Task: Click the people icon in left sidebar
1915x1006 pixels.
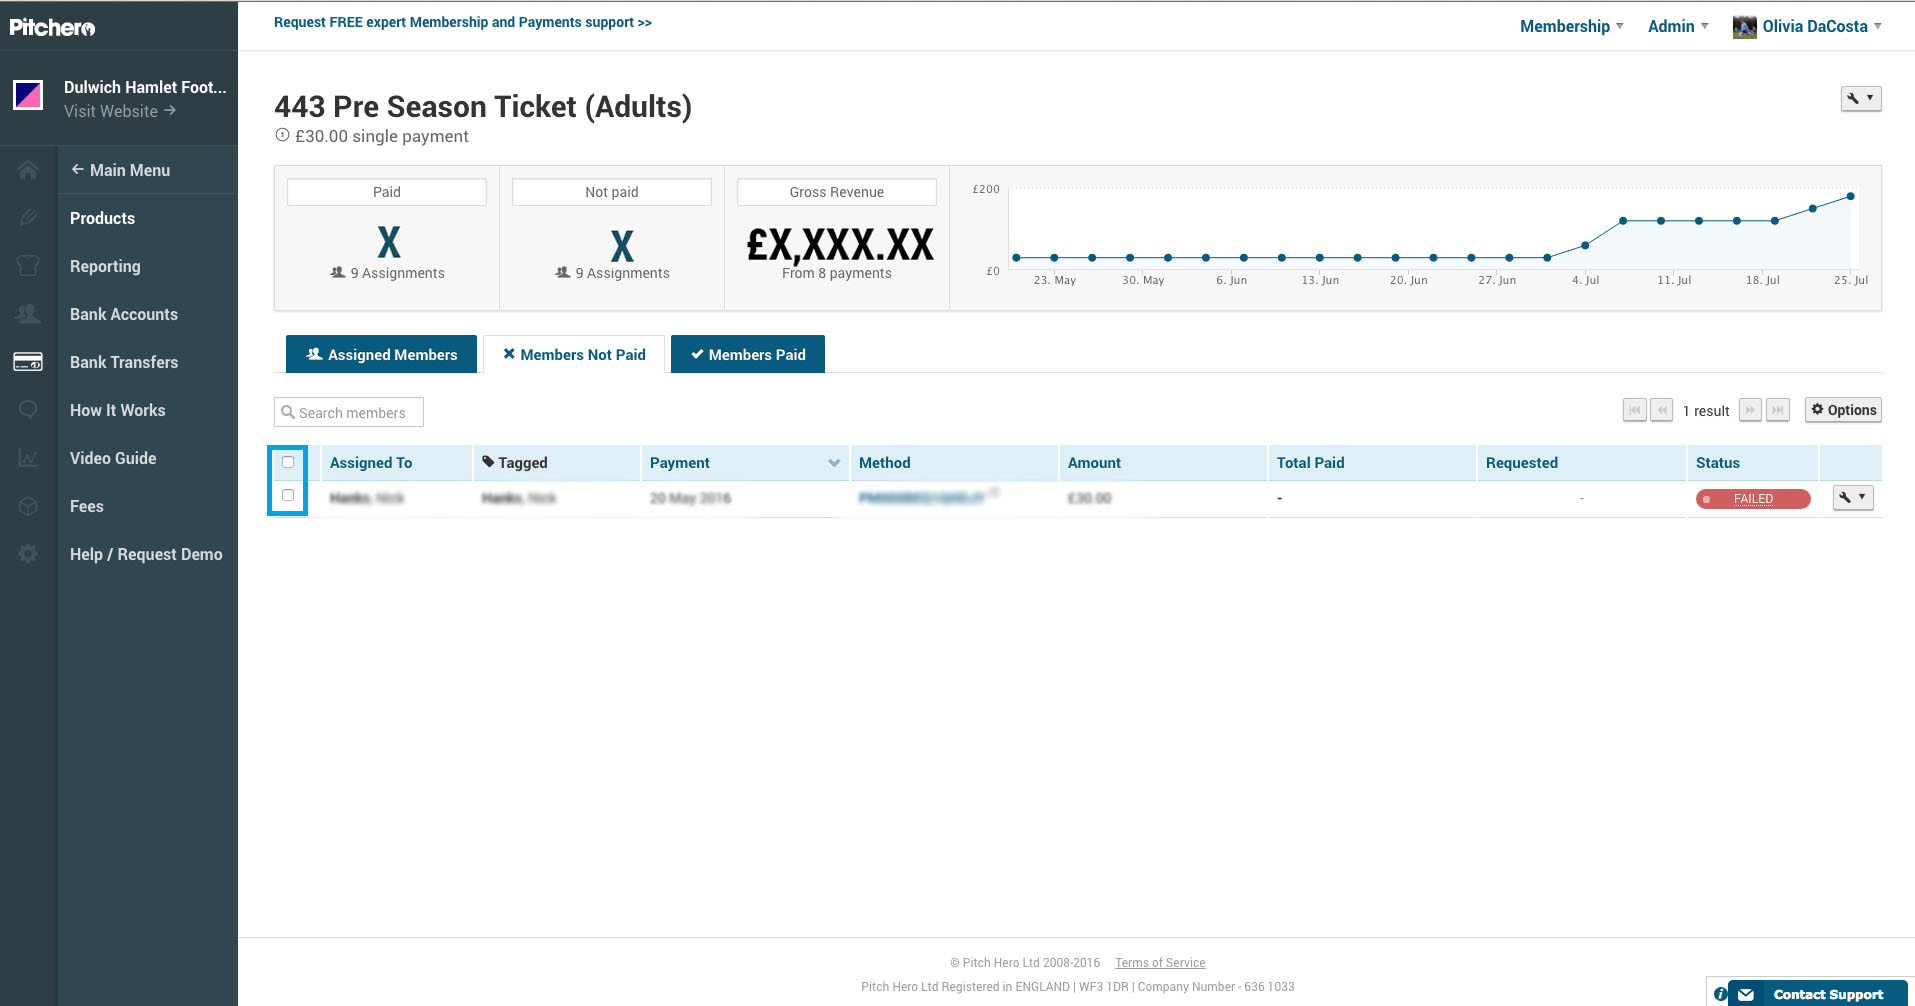Action: point(28,314)
